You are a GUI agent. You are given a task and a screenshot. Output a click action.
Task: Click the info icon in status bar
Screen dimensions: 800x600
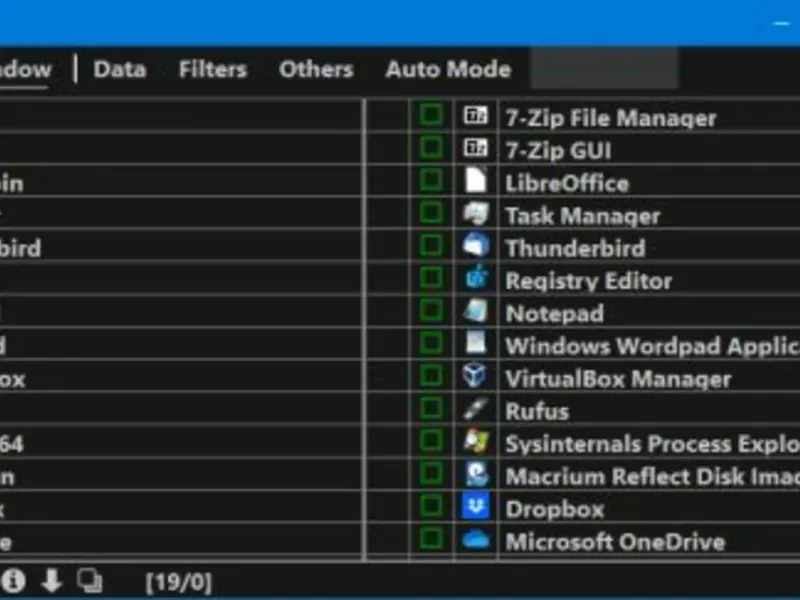(13, 580)
